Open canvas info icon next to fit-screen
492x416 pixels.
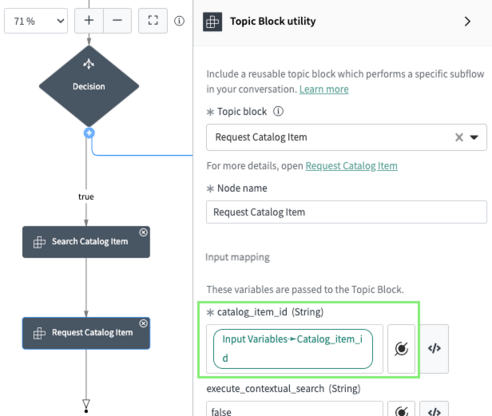pos(179,21)
